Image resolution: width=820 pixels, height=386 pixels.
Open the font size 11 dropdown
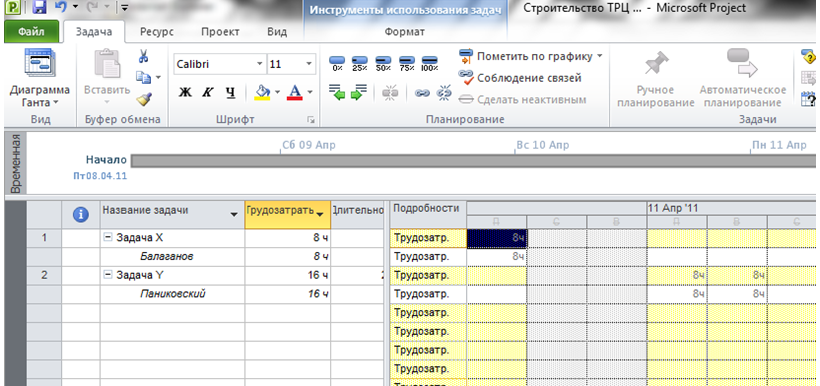coord(309,64)
